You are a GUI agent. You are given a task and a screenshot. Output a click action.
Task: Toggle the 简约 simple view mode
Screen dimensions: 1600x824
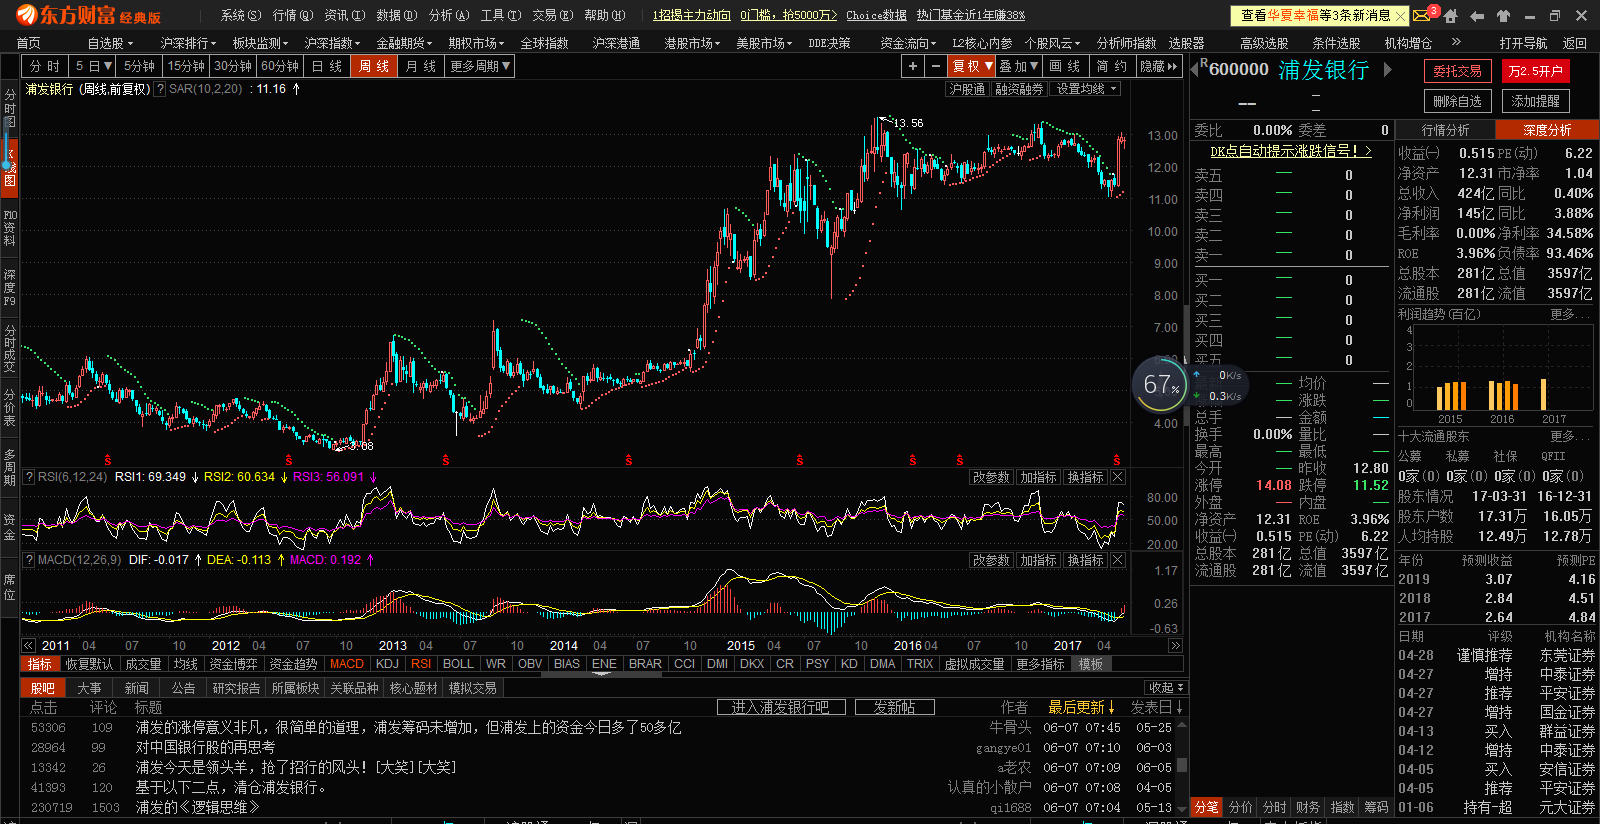(1111, 66)
